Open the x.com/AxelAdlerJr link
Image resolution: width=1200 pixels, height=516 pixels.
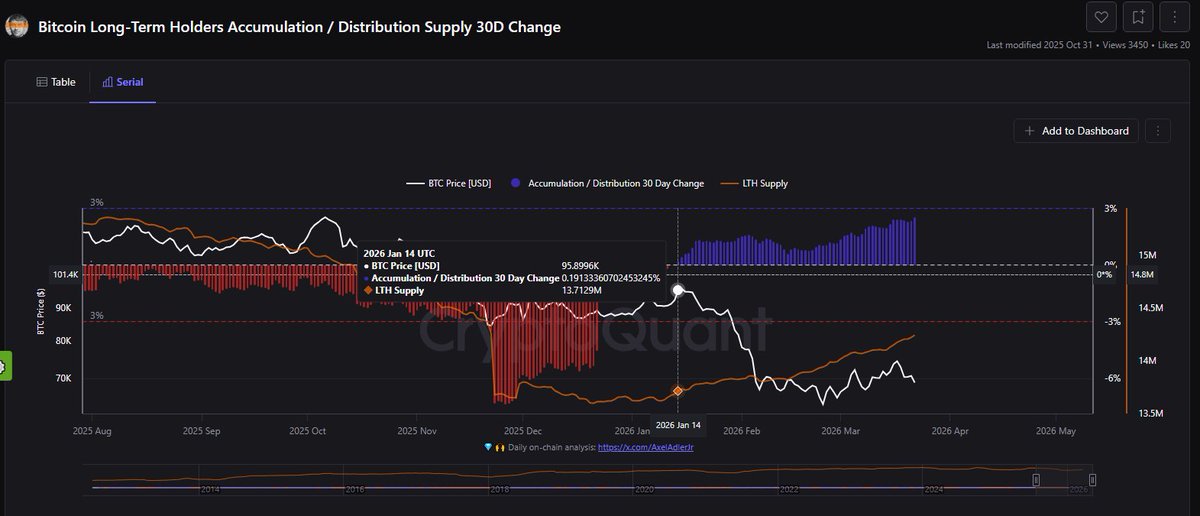pos(645,448)
